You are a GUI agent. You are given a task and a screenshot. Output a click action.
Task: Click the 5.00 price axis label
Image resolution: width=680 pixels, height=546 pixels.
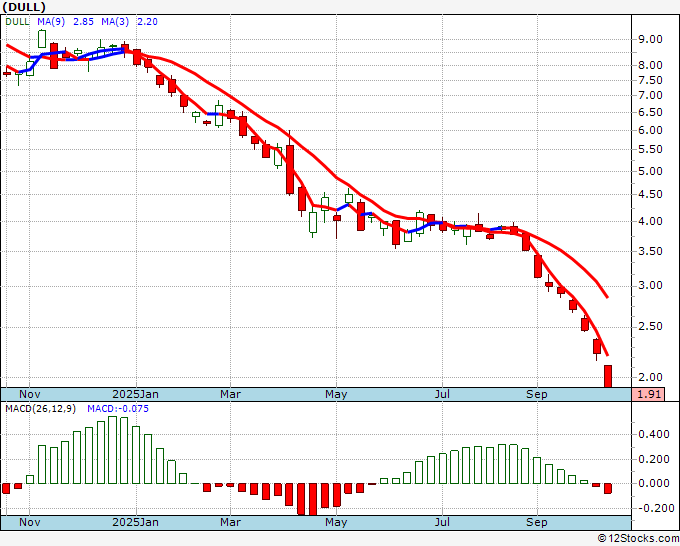[650, 172]
